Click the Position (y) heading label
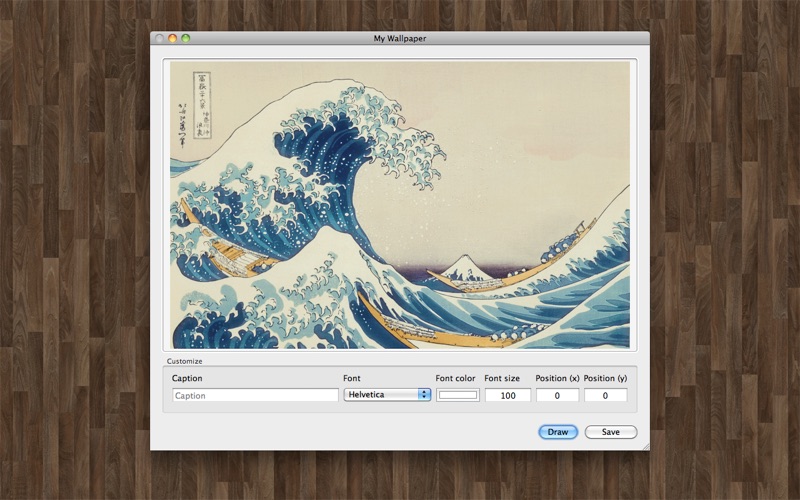Screen dimensions: 800x500 click(605, 378)
